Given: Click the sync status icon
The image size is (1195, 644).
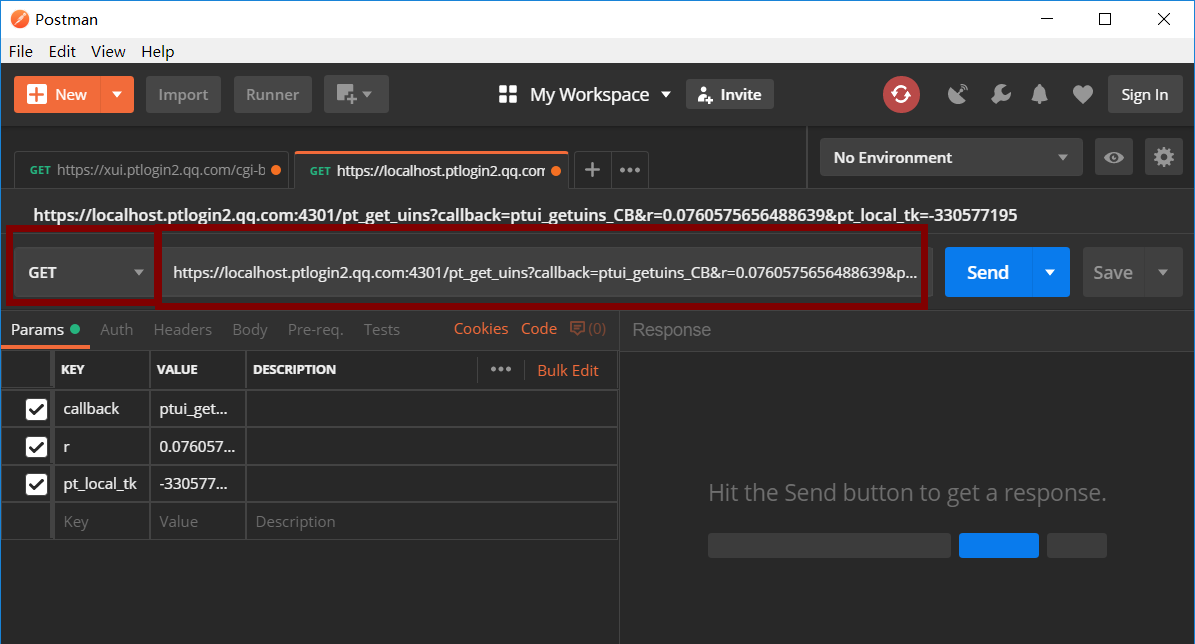Looking at the screenshot, I should tap(901, 95).
